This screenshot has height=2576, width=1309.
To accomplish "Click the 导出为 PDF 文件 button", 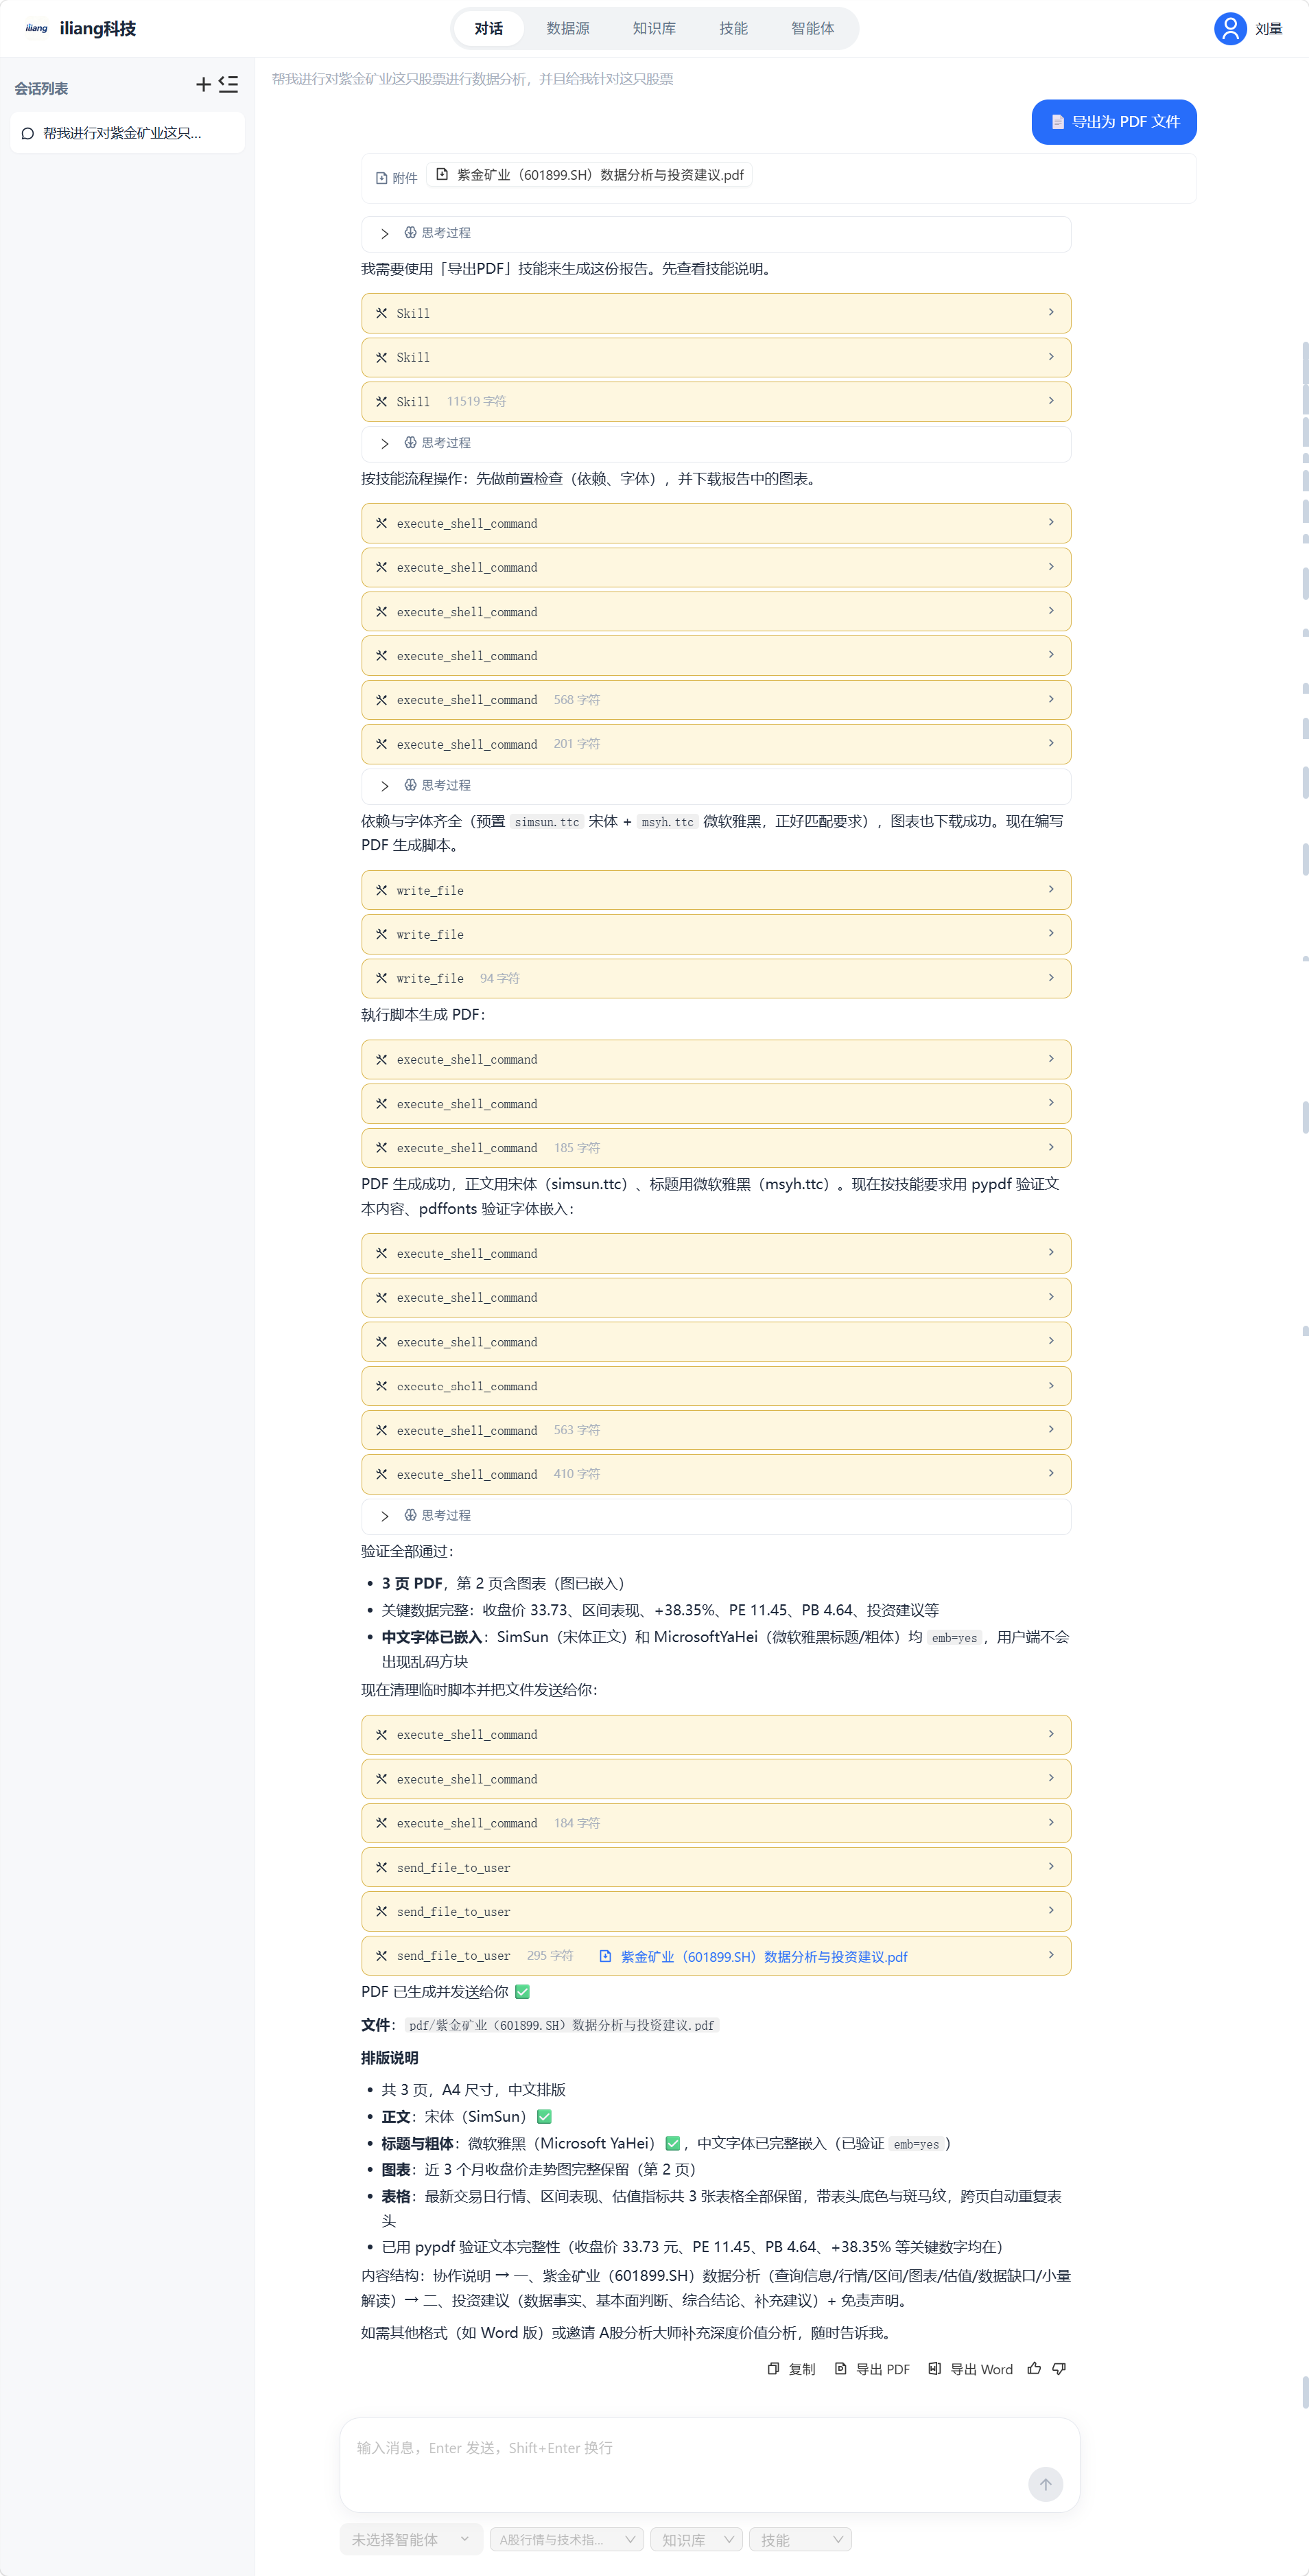I will coord(1114,122).
